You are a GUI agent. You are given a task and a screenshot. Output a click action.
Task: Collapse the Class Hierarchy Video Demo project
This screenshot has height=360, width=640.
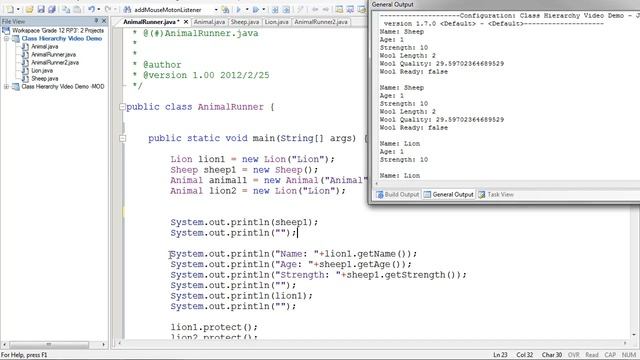[x=6, y=38]
